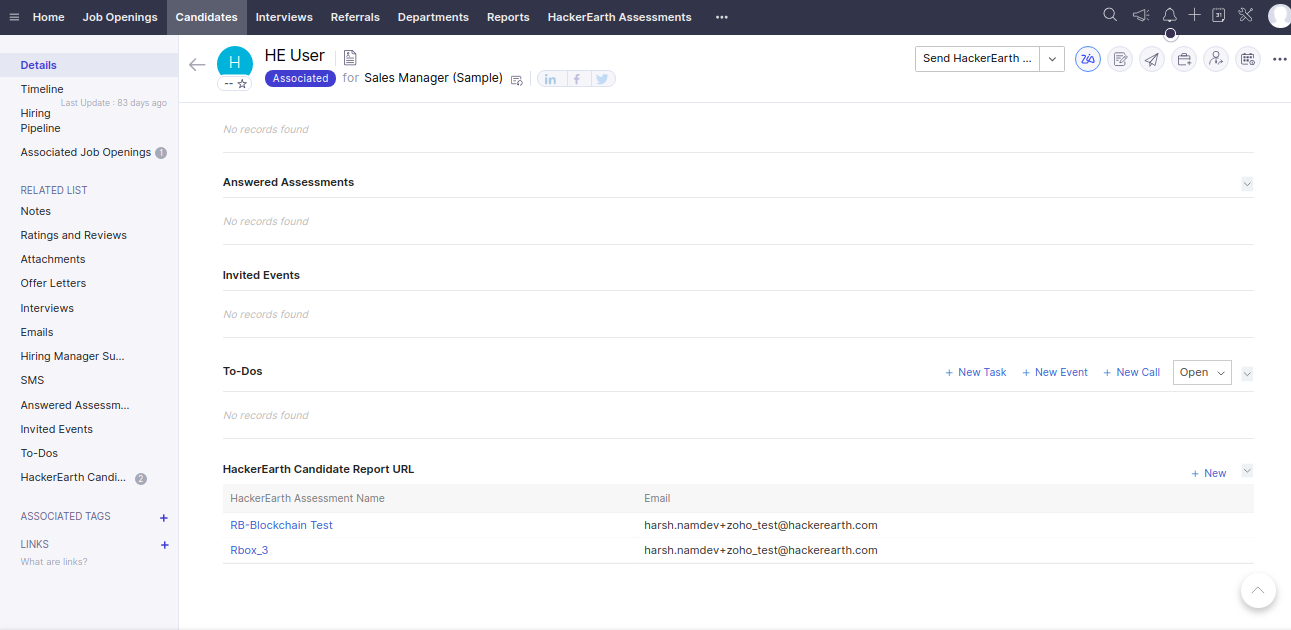Jump to Notes in related list
This screenshot has width=1291, height=630.
[x=36, y=211]
